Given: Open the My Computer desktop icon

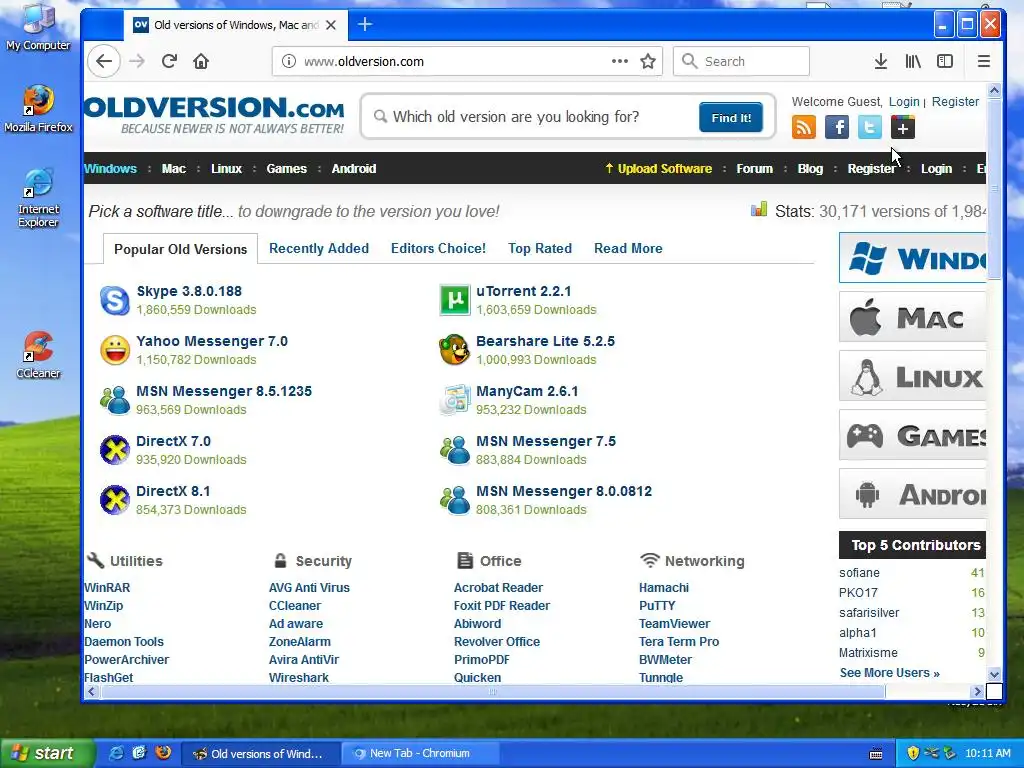Looking at the screenshot, I should point(38,27).
